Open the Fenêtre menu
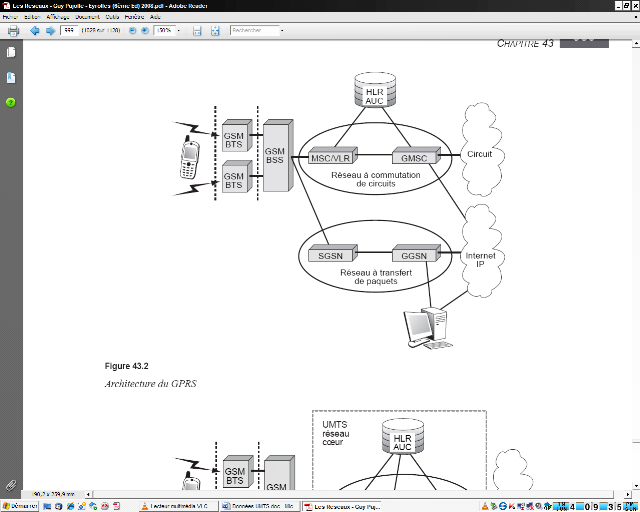The image size is (640, 512). 134,17
